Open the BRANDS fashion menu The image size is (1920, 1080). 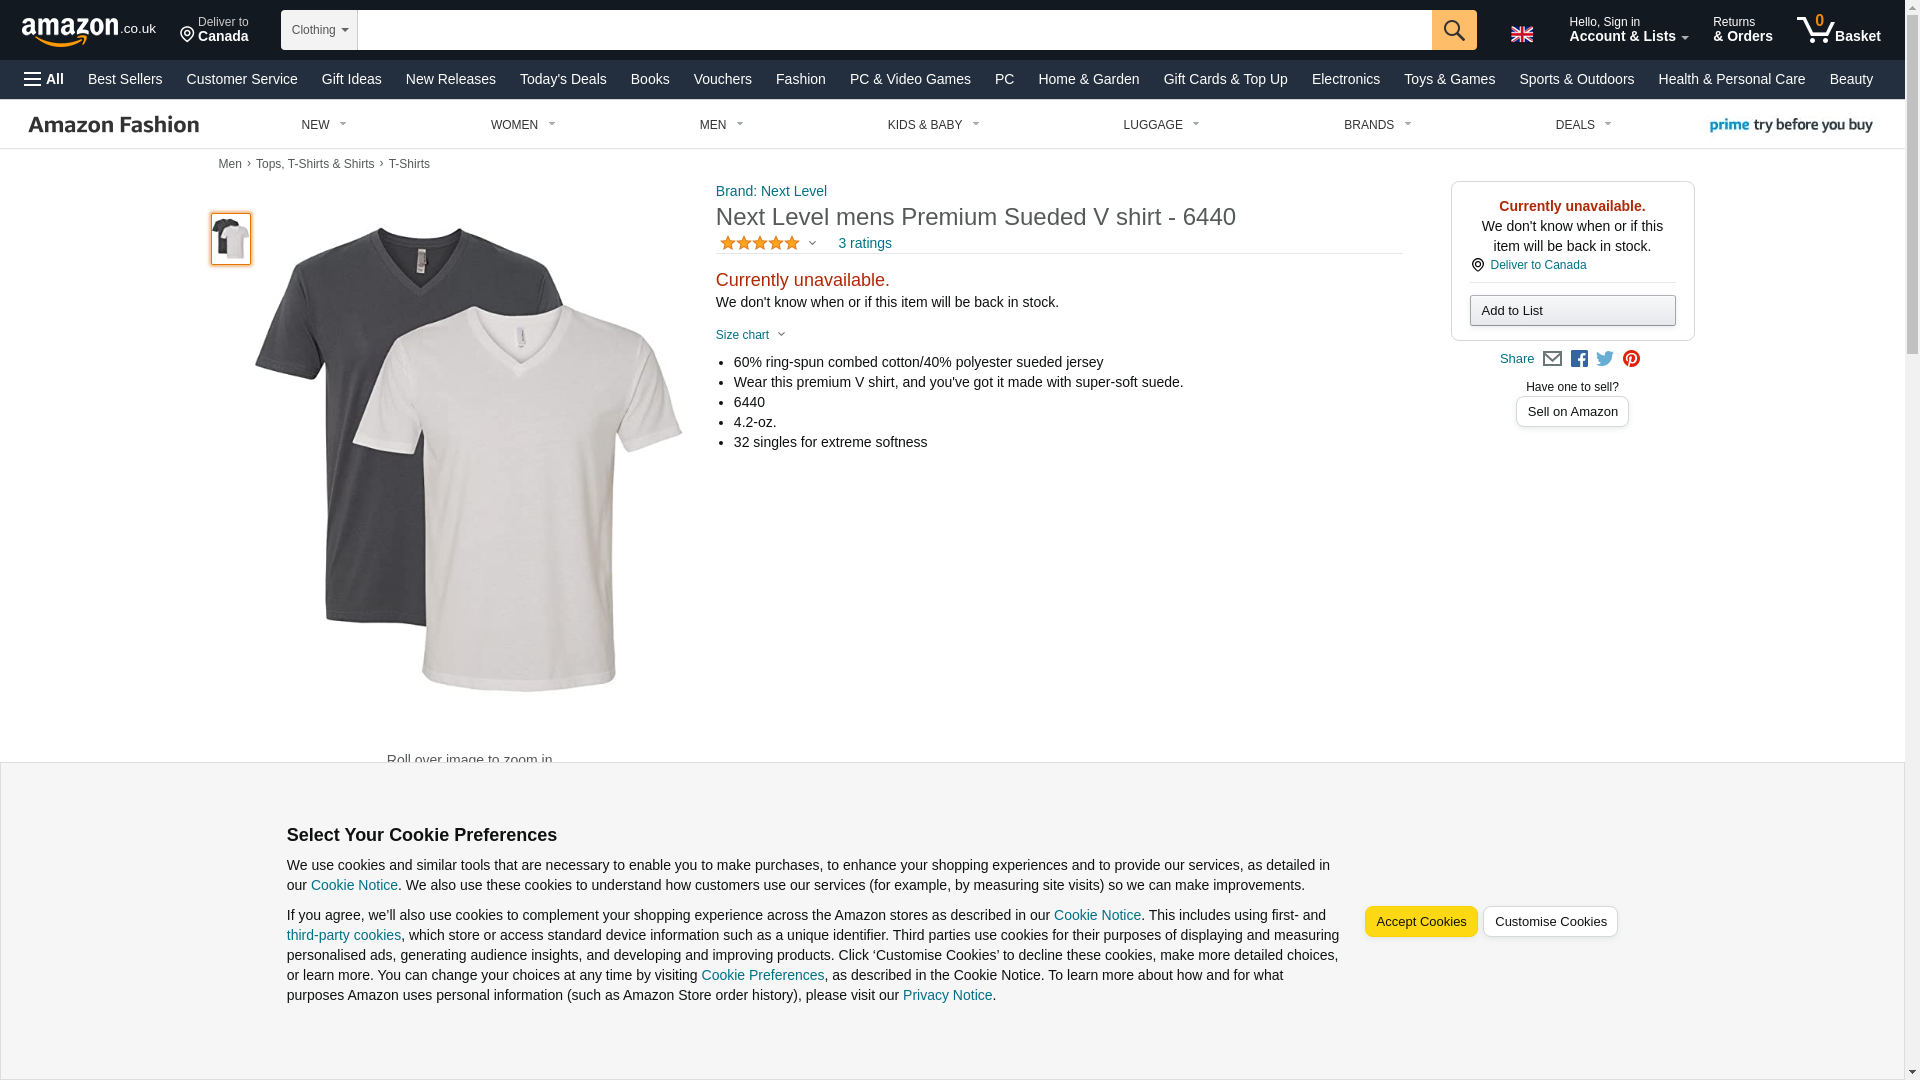tap(1377, 125)
